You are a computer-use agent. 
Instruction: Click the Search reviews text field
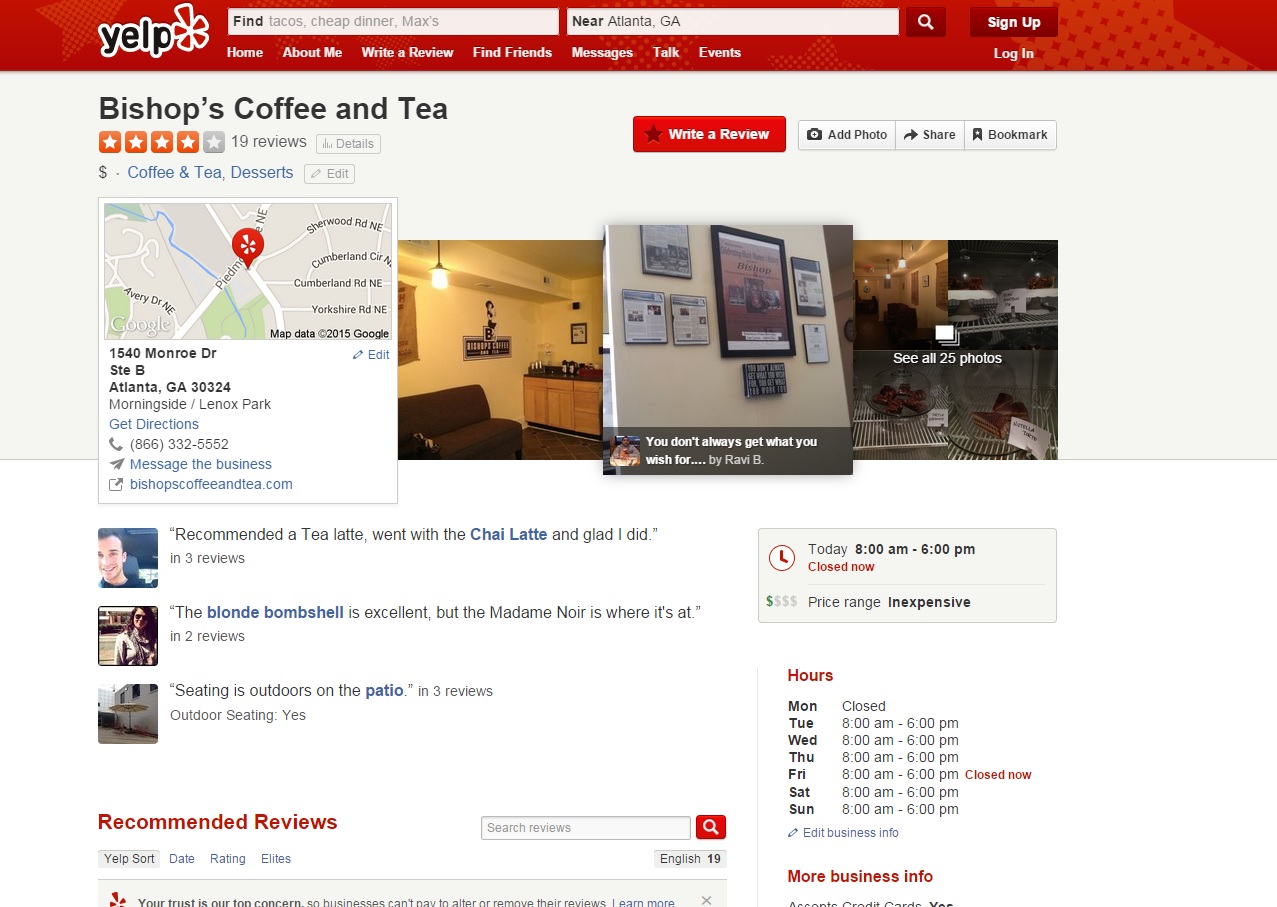(585, 828)
